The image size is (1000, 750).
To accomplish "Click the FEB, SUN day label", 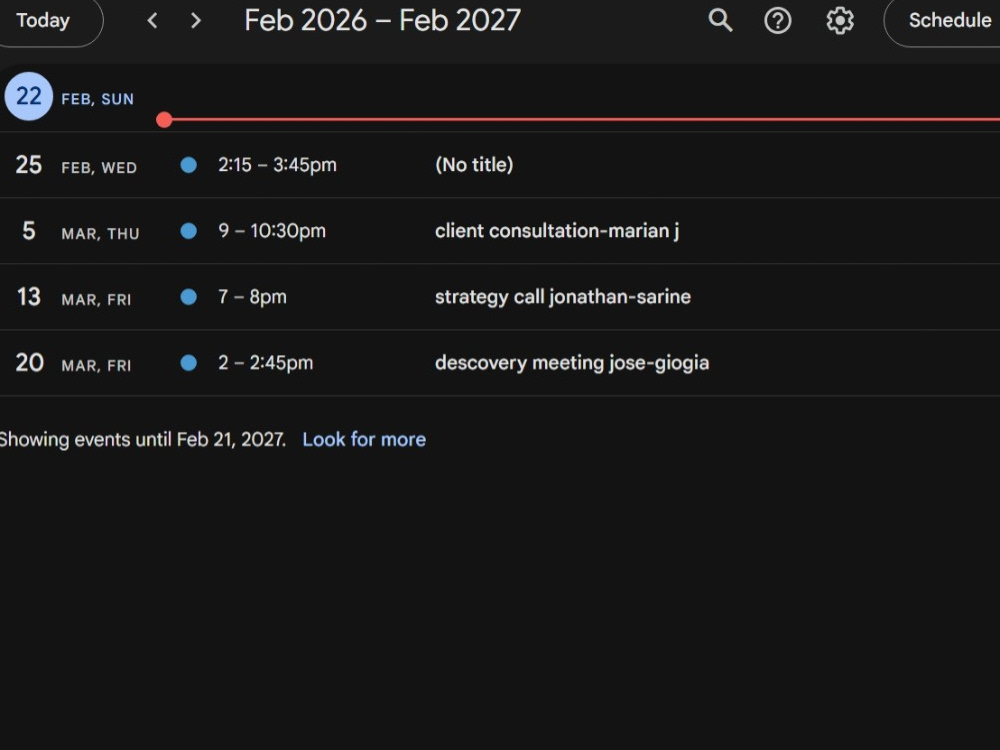I will 98,99.
